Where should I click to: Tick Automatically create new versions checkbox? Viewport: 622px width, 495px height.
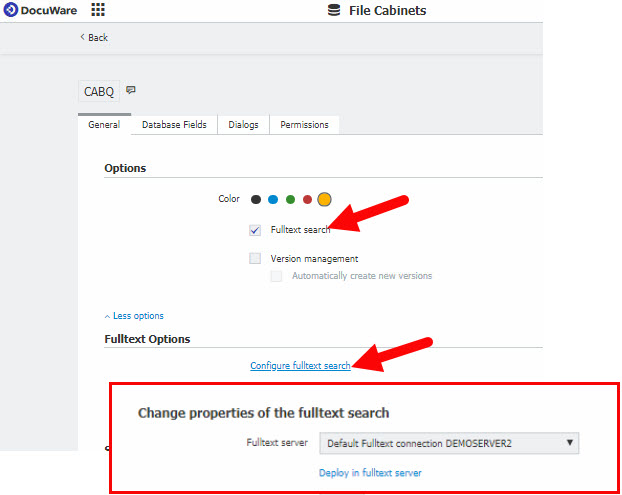[x=277, y=276]
